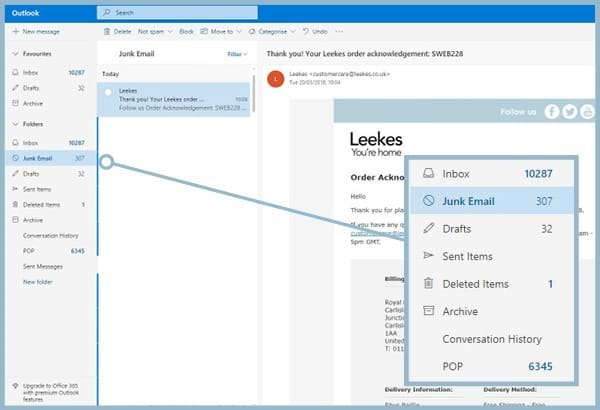The image size is (600, 410).
Task: Select the Drafts folder under Folders
Action: (x=51, y=173)
